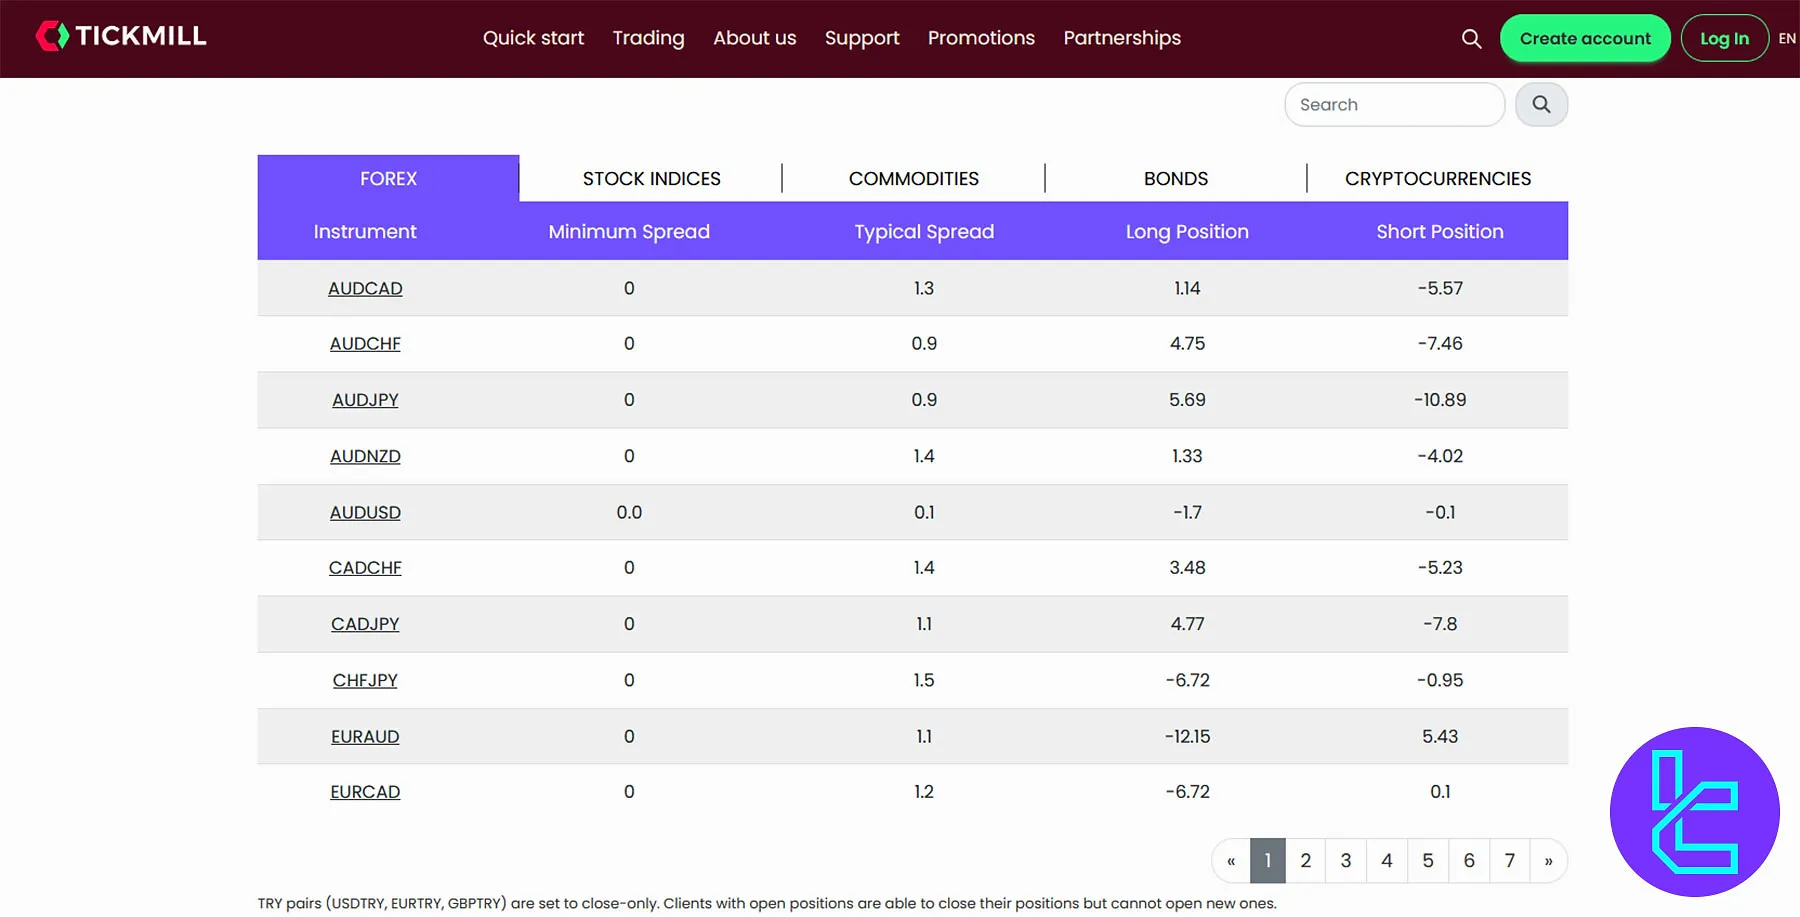Open the Support menu
This screenshot has width=1800, height=917.
[862, 38]
